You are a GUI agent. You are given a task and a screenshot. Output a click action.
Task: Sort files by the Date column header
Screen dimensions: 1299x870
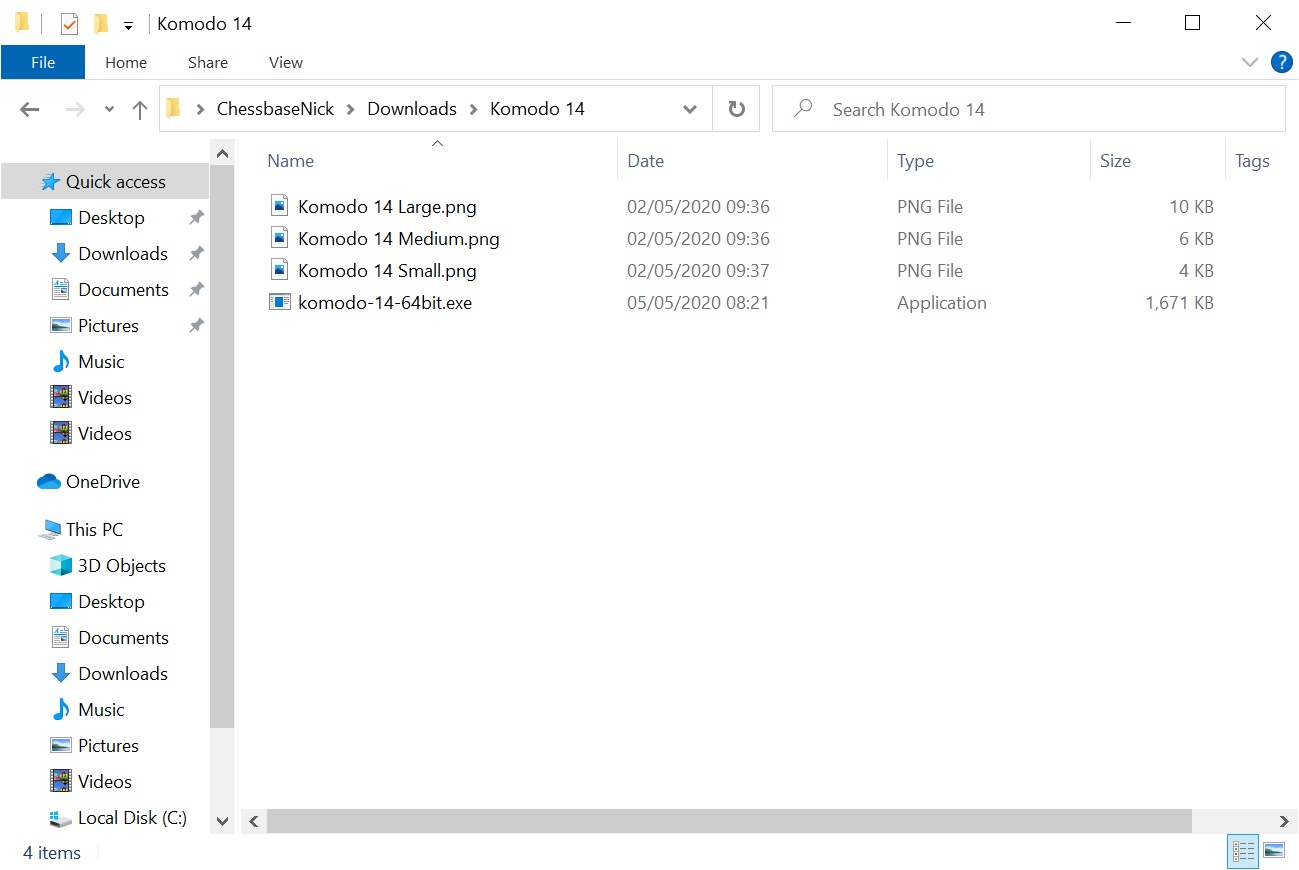click(x=645, y=161)
